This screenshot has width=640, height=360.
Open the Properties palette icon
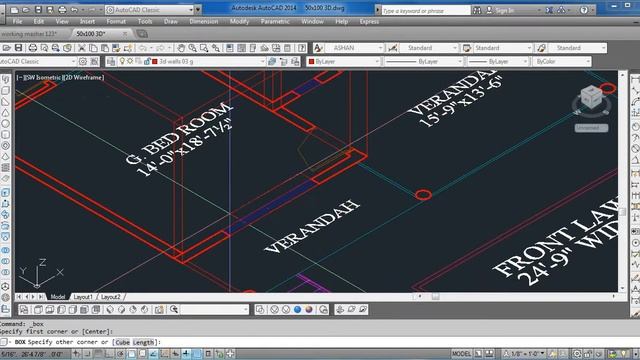pos(230,48)
